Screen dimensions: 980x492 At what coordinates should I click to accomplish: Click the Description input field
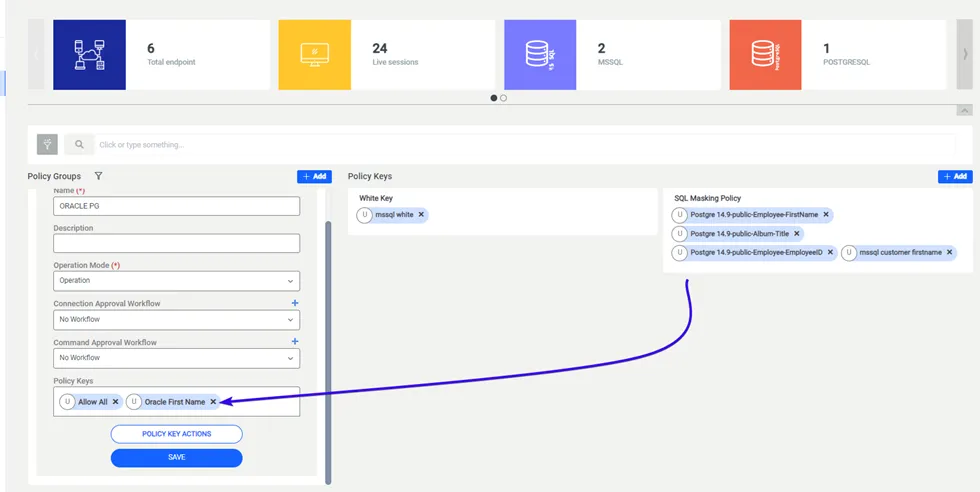(x=176, y=243)
